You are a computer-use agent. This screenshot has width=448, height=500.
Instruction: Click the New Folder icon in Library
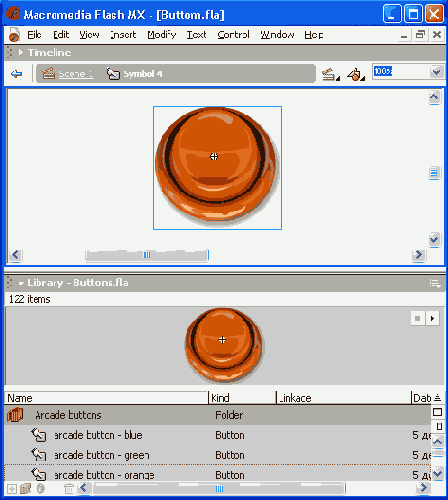(26, 489)
